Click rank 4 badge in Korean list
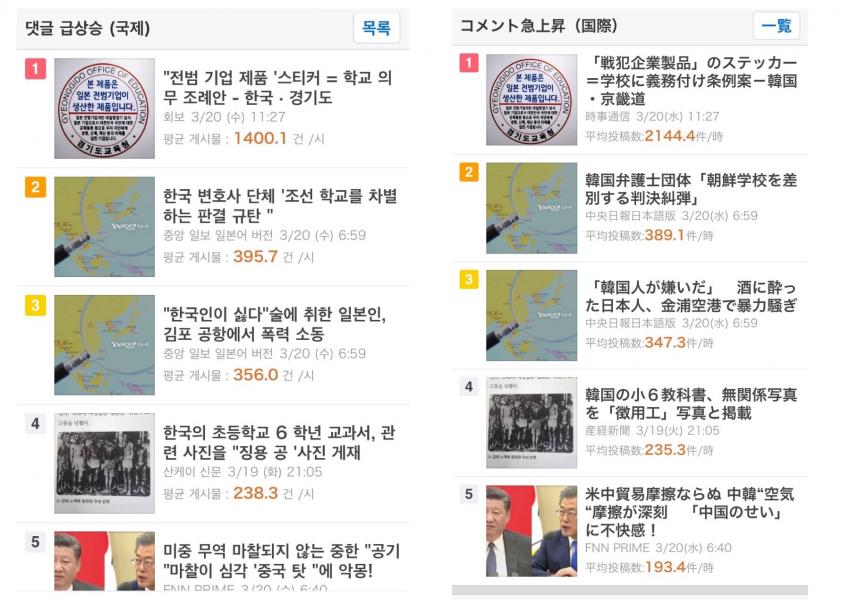Viewport: 850px width, 605px height. click(x=35, y=423)
